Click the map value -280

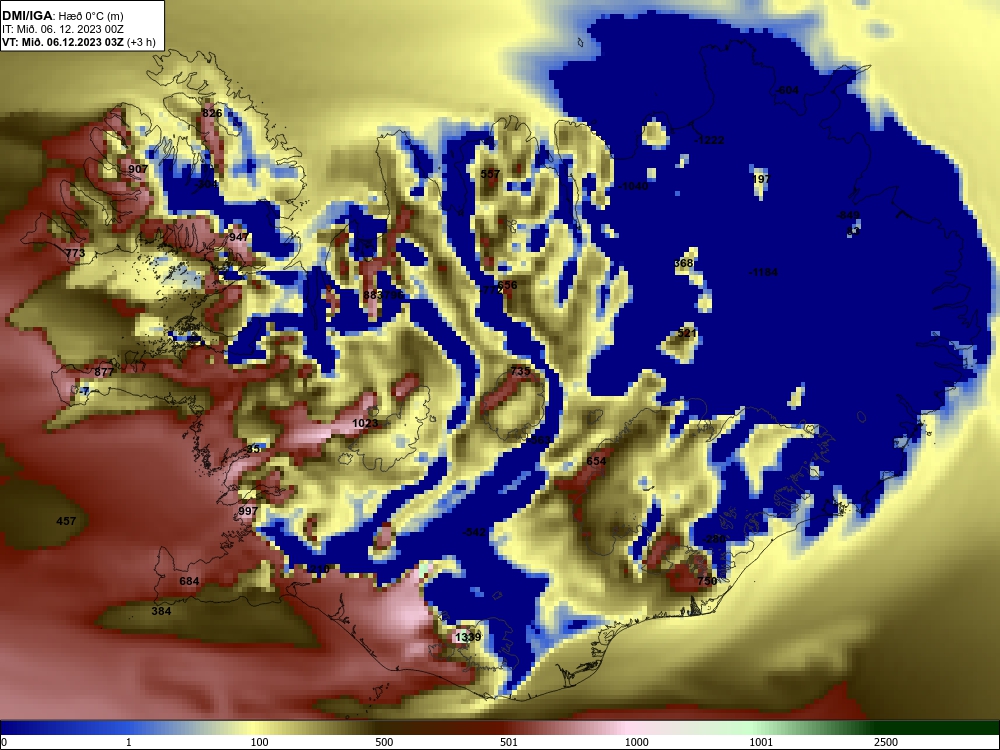click(x=714, y=540)
